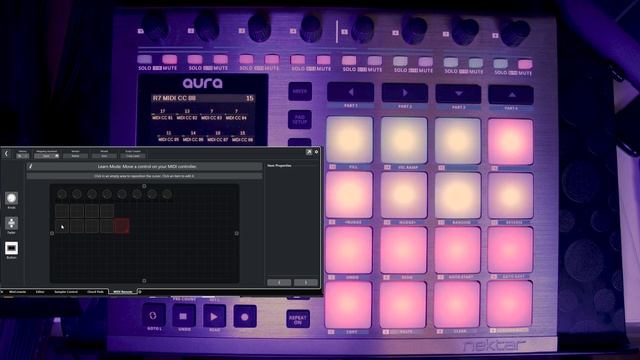Select the last knob on the surface layout
640x360 pixels.
(x=167, y=194)
